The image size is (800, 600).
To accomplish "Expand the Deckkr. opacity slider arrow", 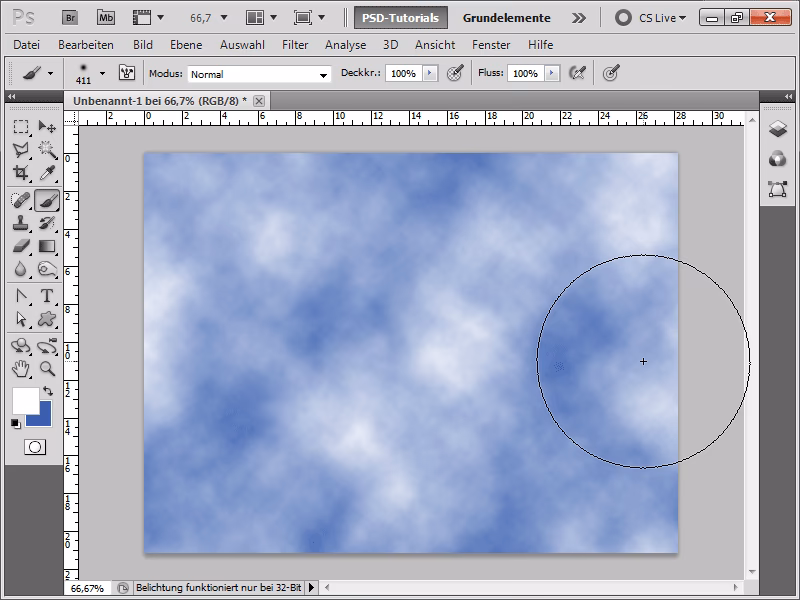I will click(430, 73).
